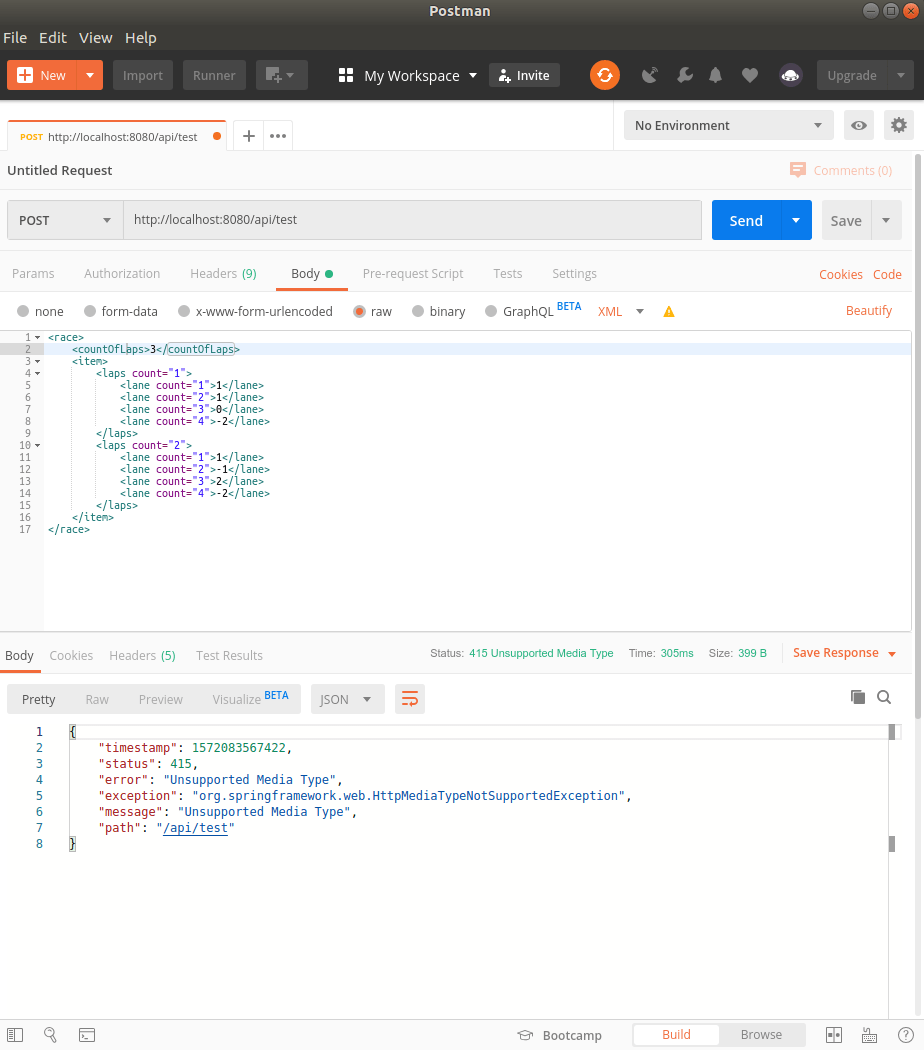Click the XML warning triangle icon
This screenshot has width=924, height=1050.
click(x=668, y=311)
